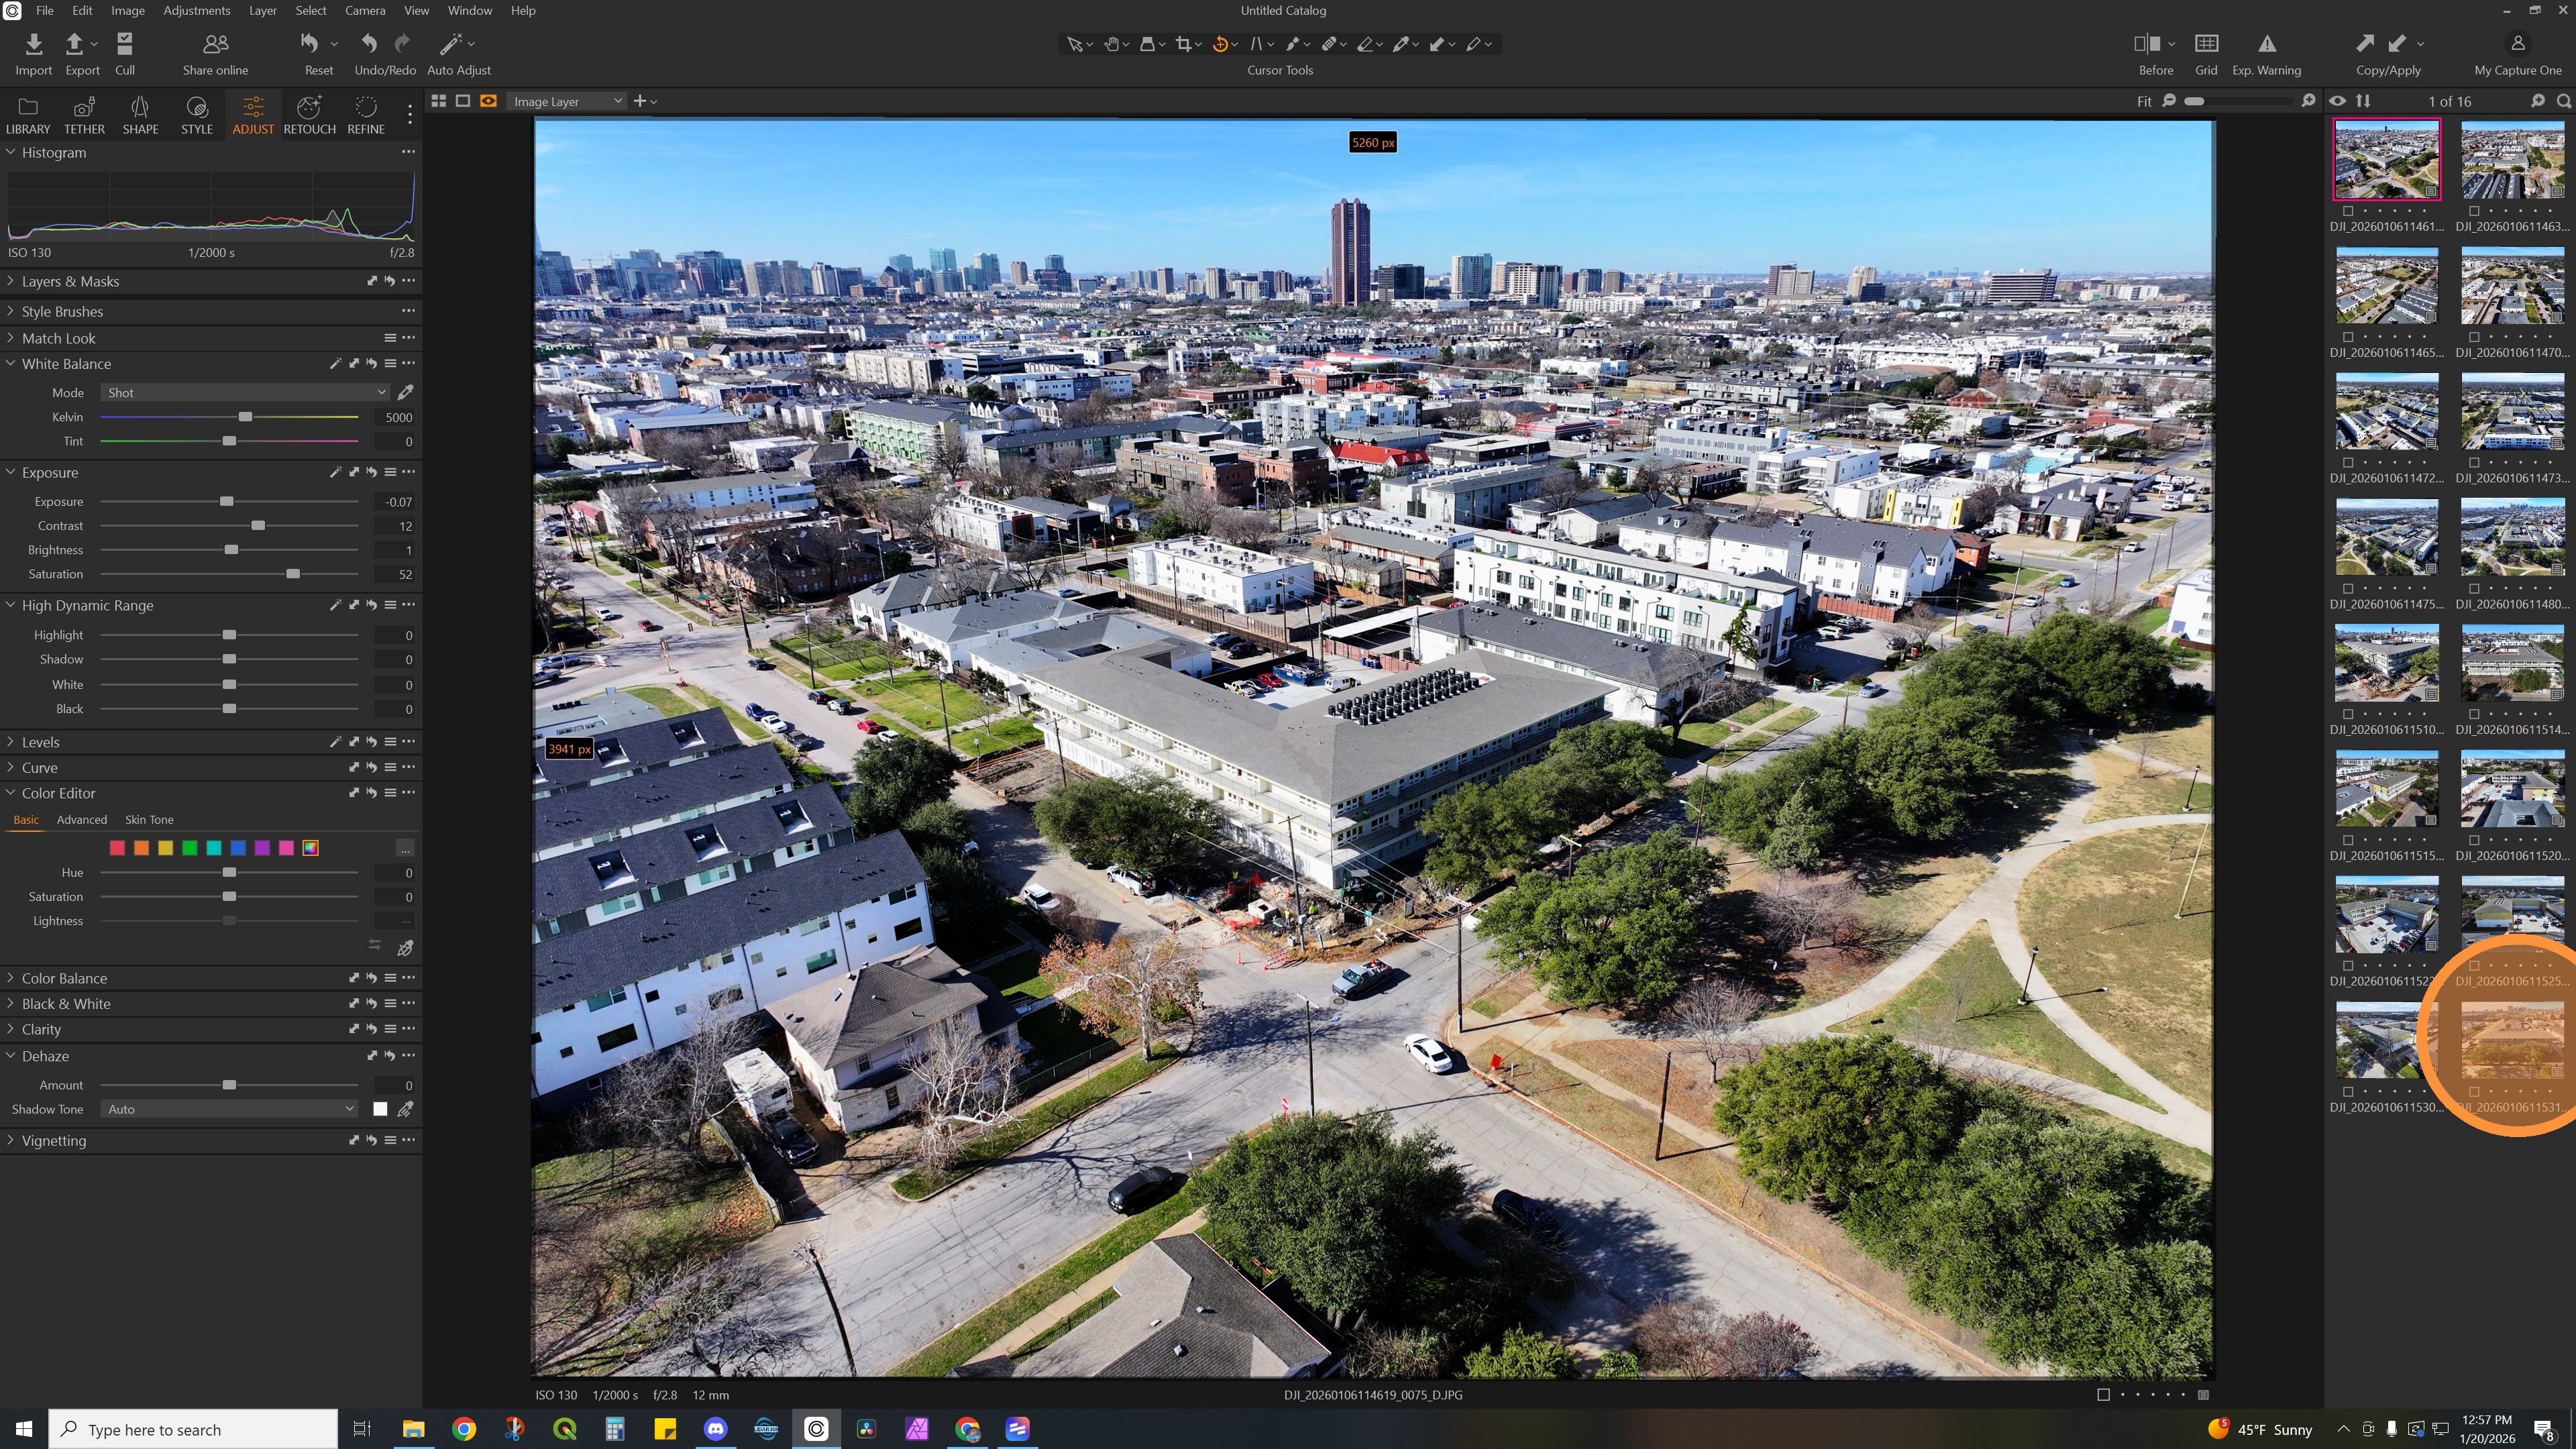
Task: Open the Camera menu
Action: point(365,11)
